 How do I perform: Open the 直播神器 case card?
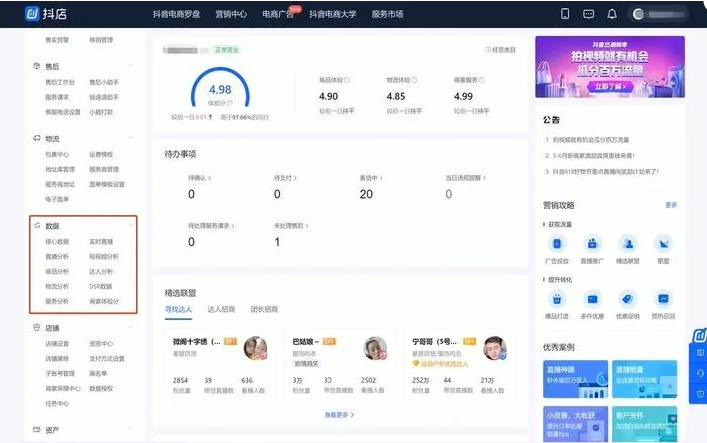click(x=575, y=379)
